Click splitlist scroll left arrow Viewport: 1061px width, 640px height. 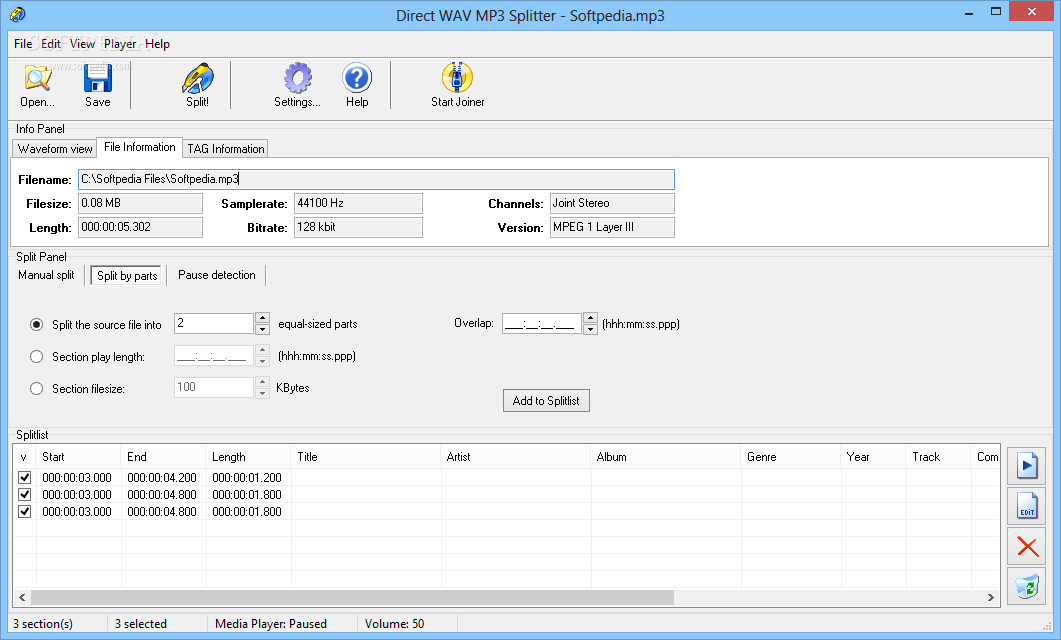point(22,597)
